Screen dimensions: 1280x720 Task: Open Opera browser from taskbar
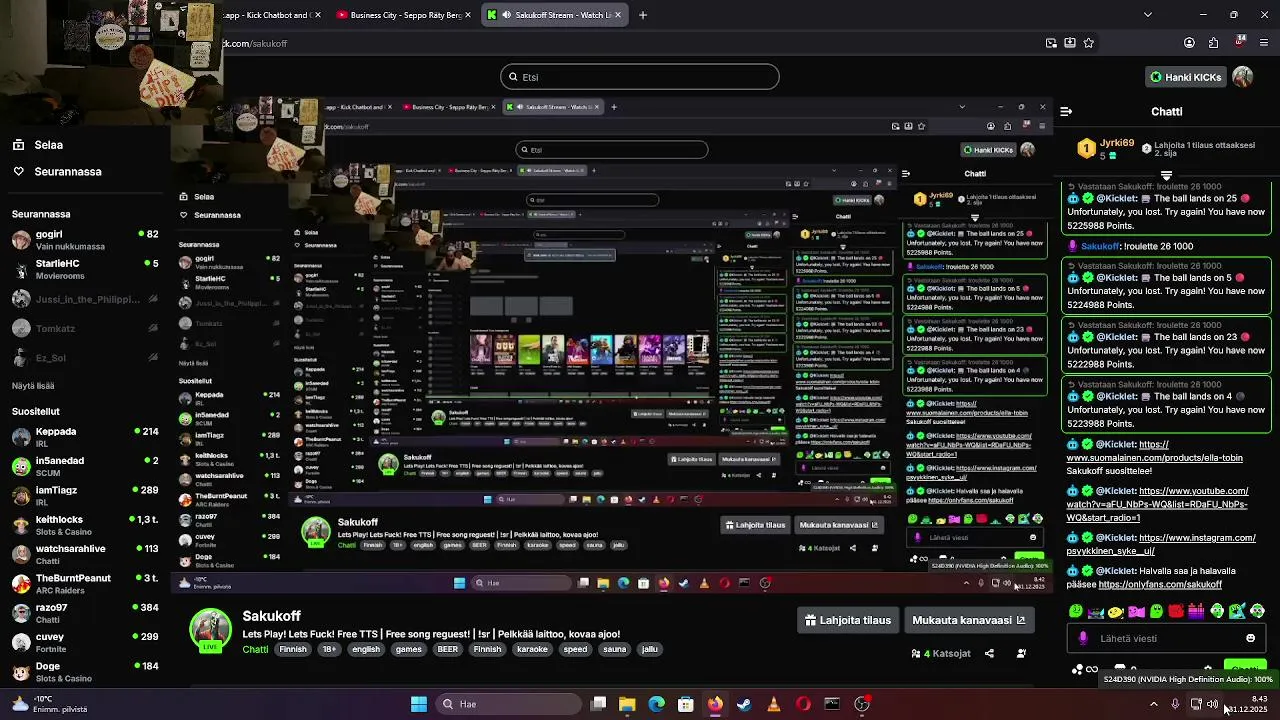pyautogui.click(x=803, y=704)
